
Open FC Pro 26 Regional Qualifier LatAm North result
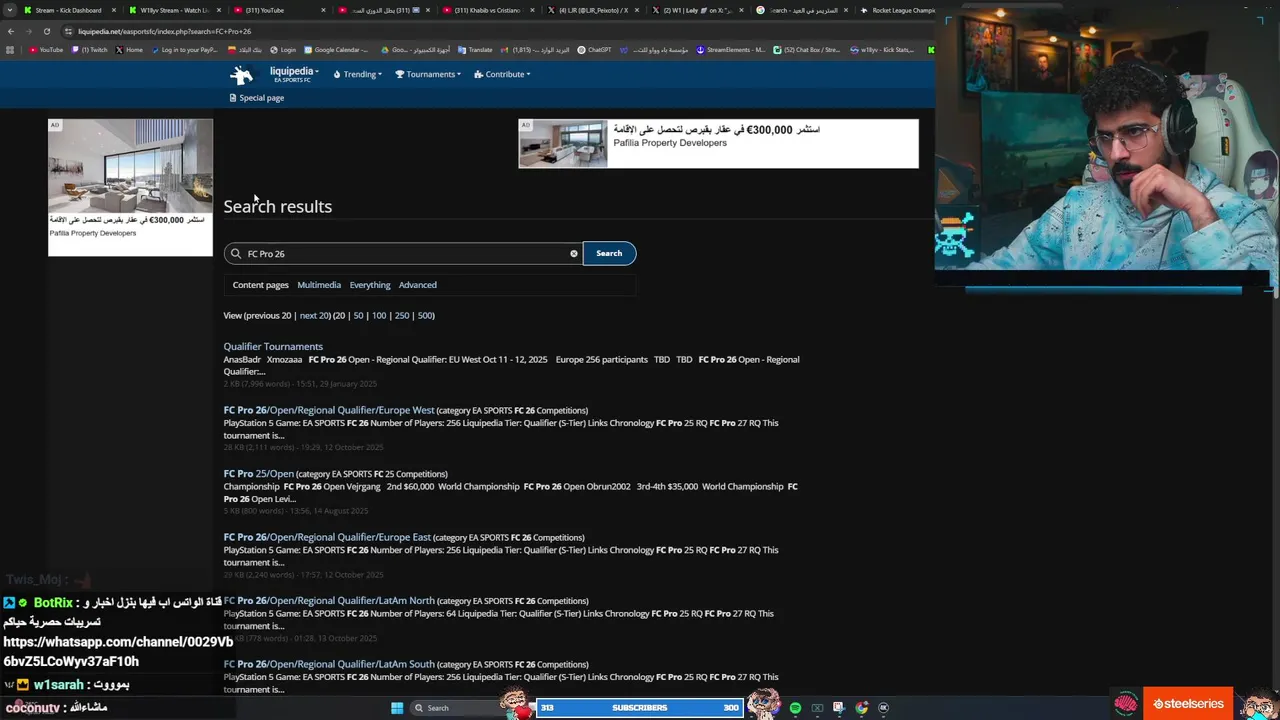[x=329, y=601]
